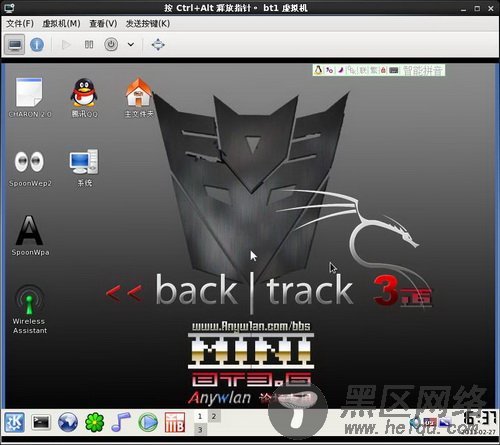Switch to virtual desktop 1

click(200, 416)
